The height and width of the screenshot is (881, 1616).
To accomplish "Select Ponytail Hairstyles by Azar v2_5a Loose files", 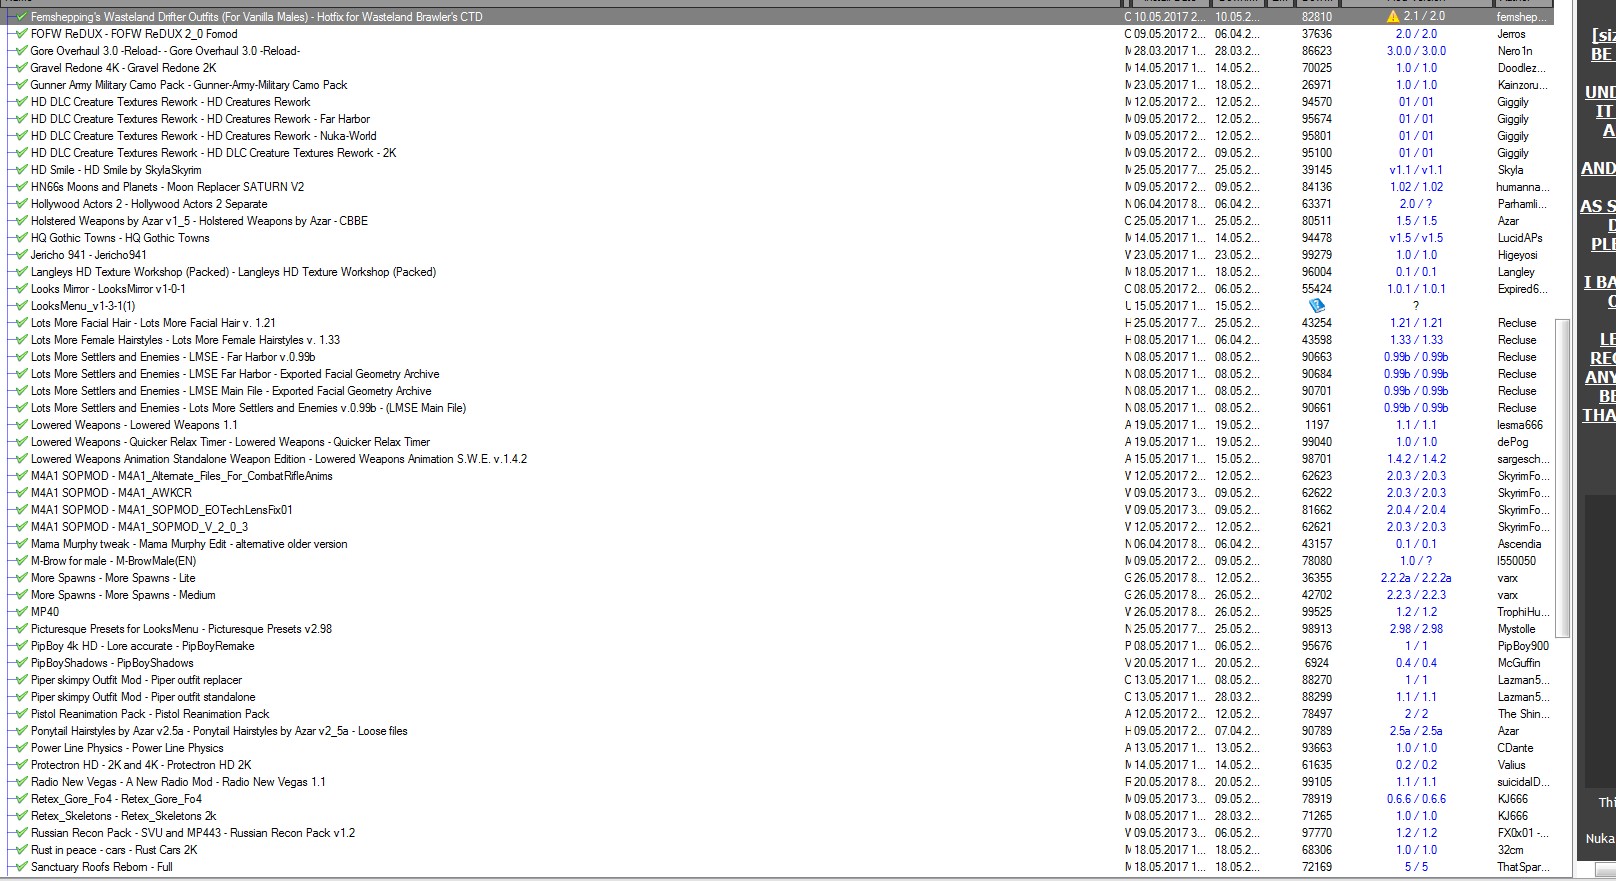I will point(219,731).
